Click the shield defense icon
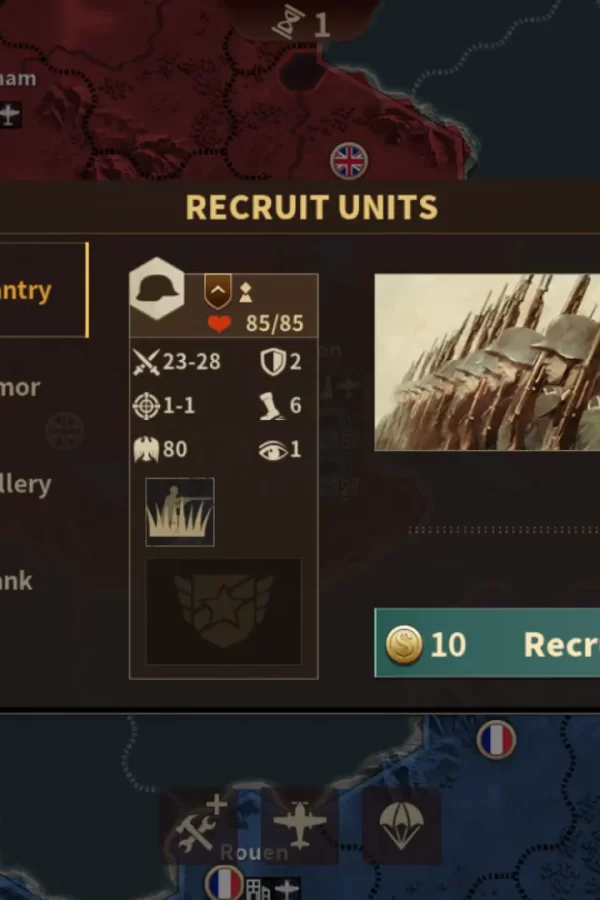Screen dimensions: 600x900 pos(273,362)
